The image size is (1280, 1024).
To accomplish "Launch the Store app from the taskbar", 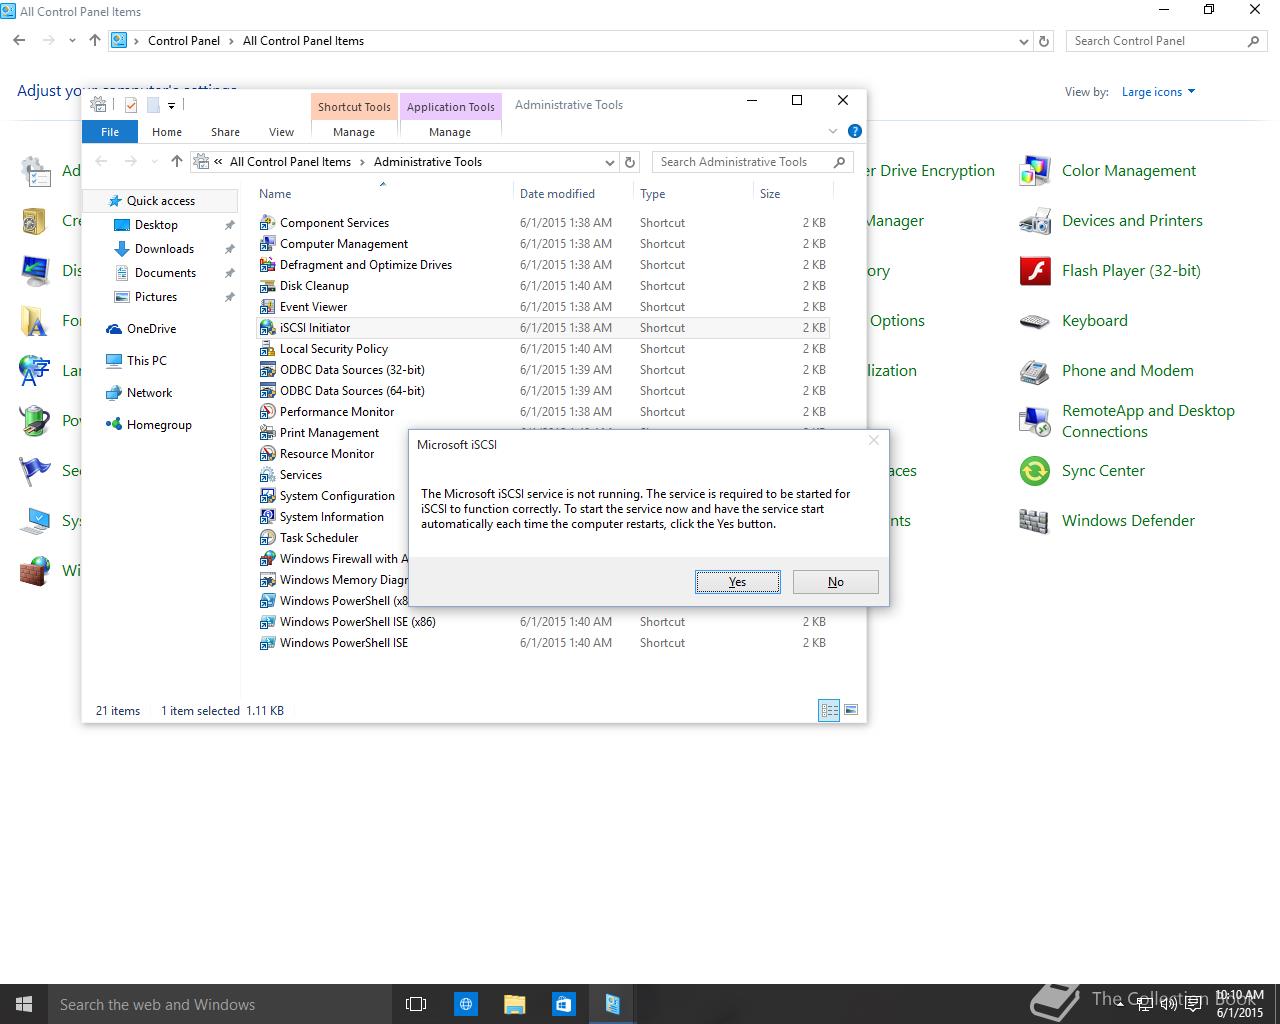I will coord(563,1004).
